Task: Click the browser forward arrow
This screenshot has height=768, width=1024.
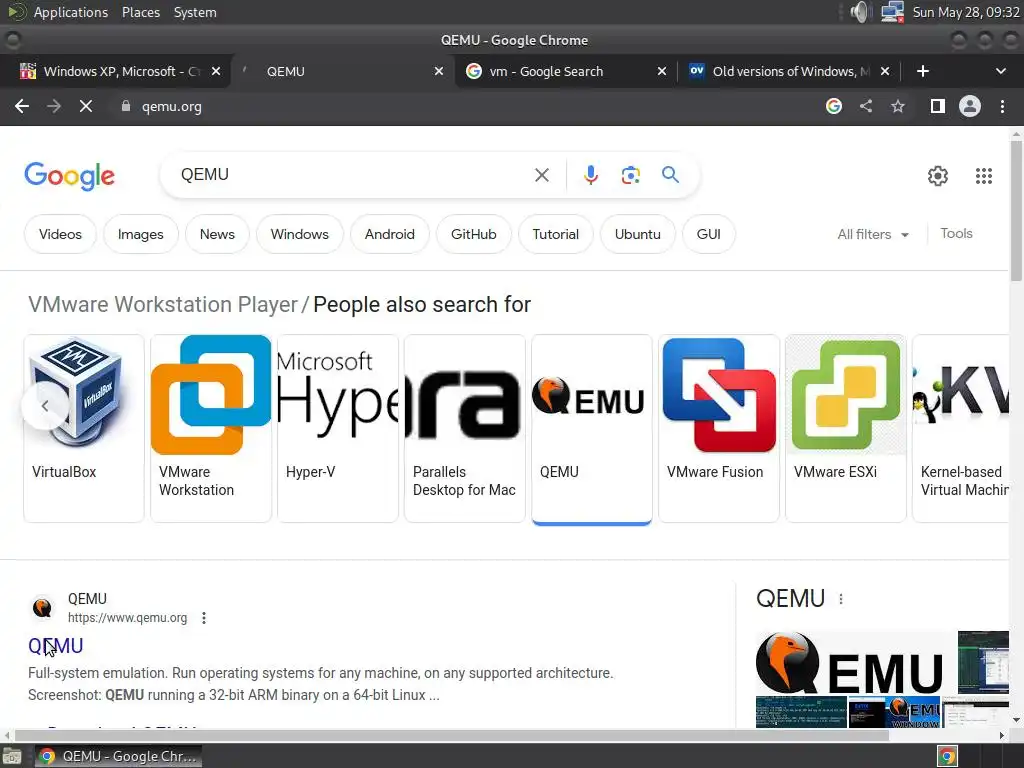Action: tap(54, 106)
